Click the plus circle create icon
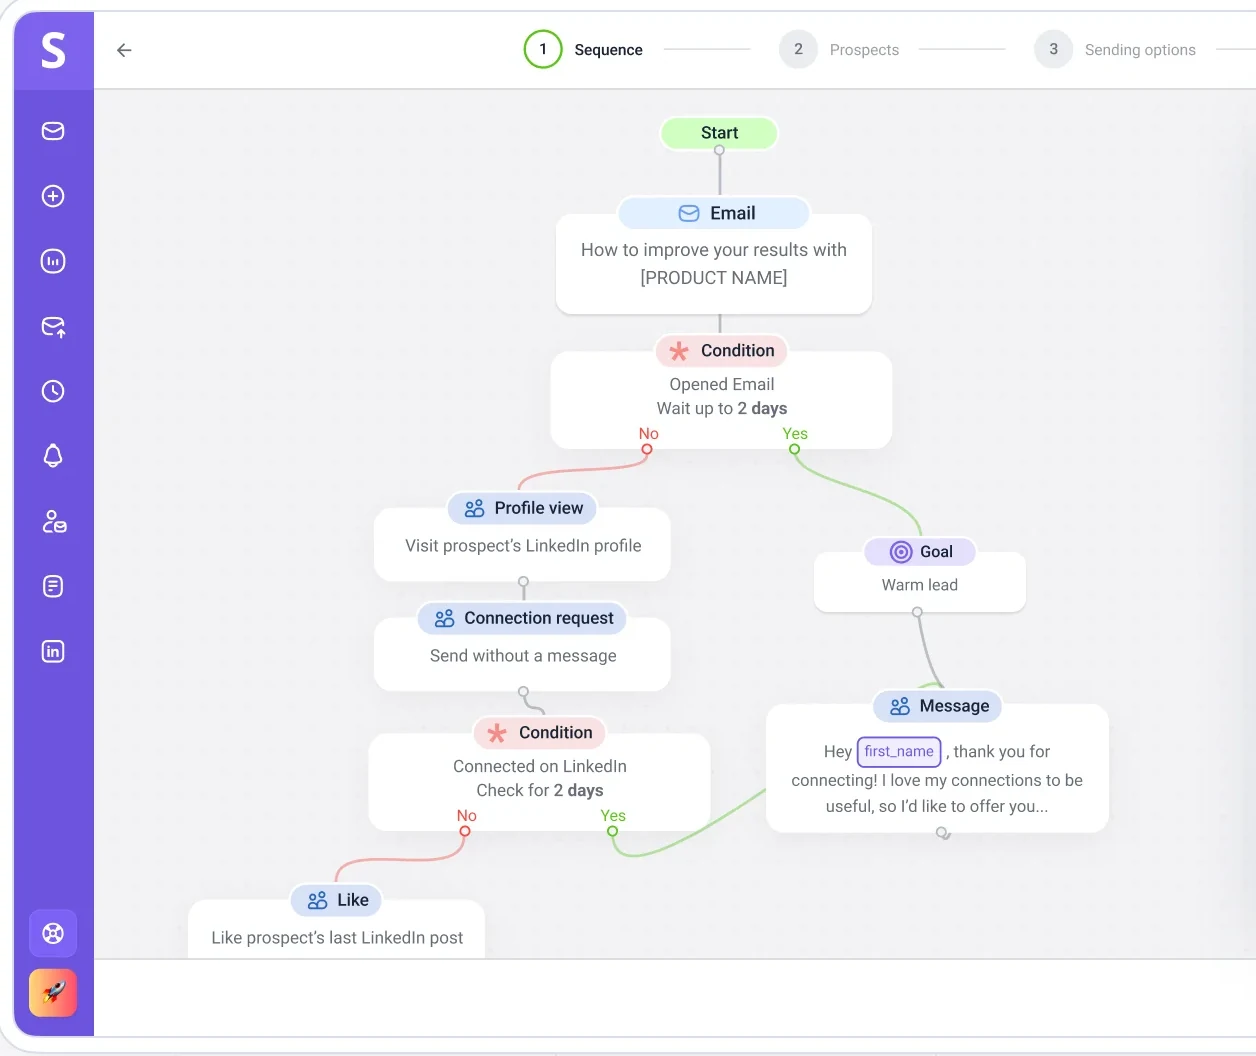Viewport: 1256px width, 1056px height. [x=53, y=196]
